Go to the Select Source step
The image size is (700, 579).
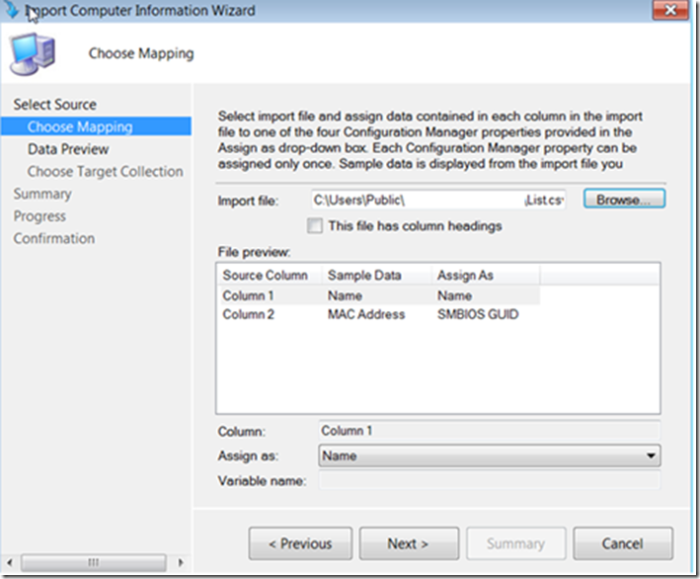pos(55,104)
